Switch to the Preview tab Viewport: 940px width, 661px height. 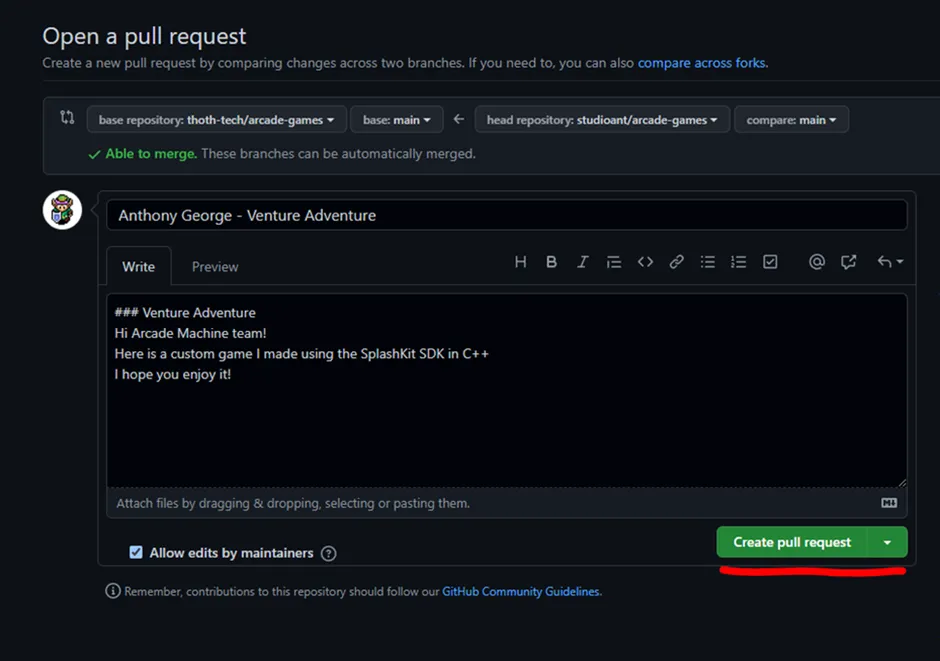click(x=215, y=267)
